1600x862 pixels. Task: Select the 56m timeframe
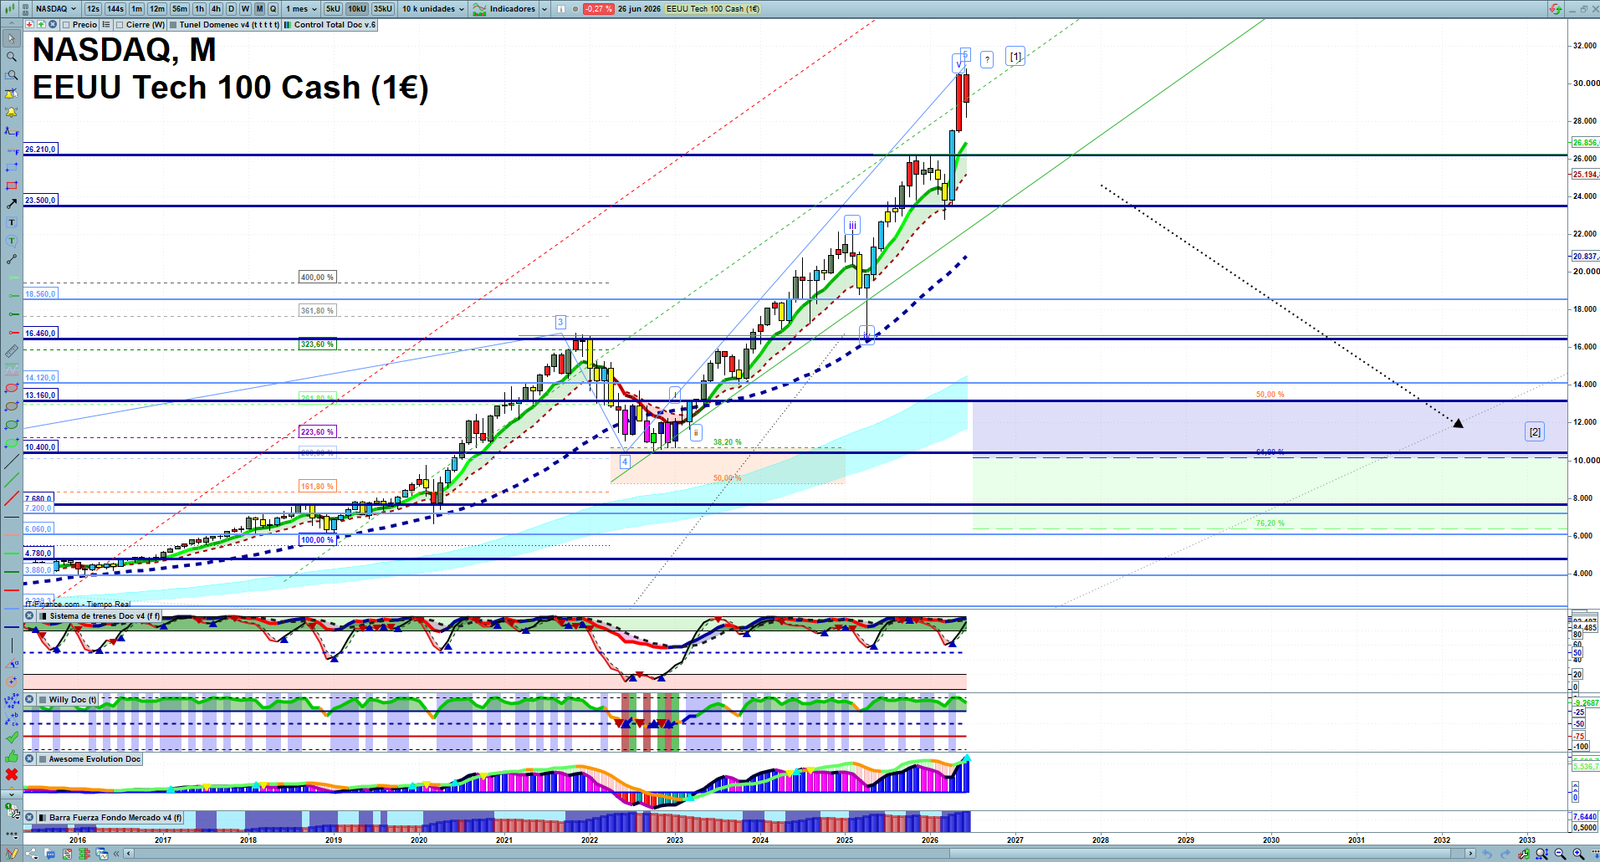click(x=180, y=9)
